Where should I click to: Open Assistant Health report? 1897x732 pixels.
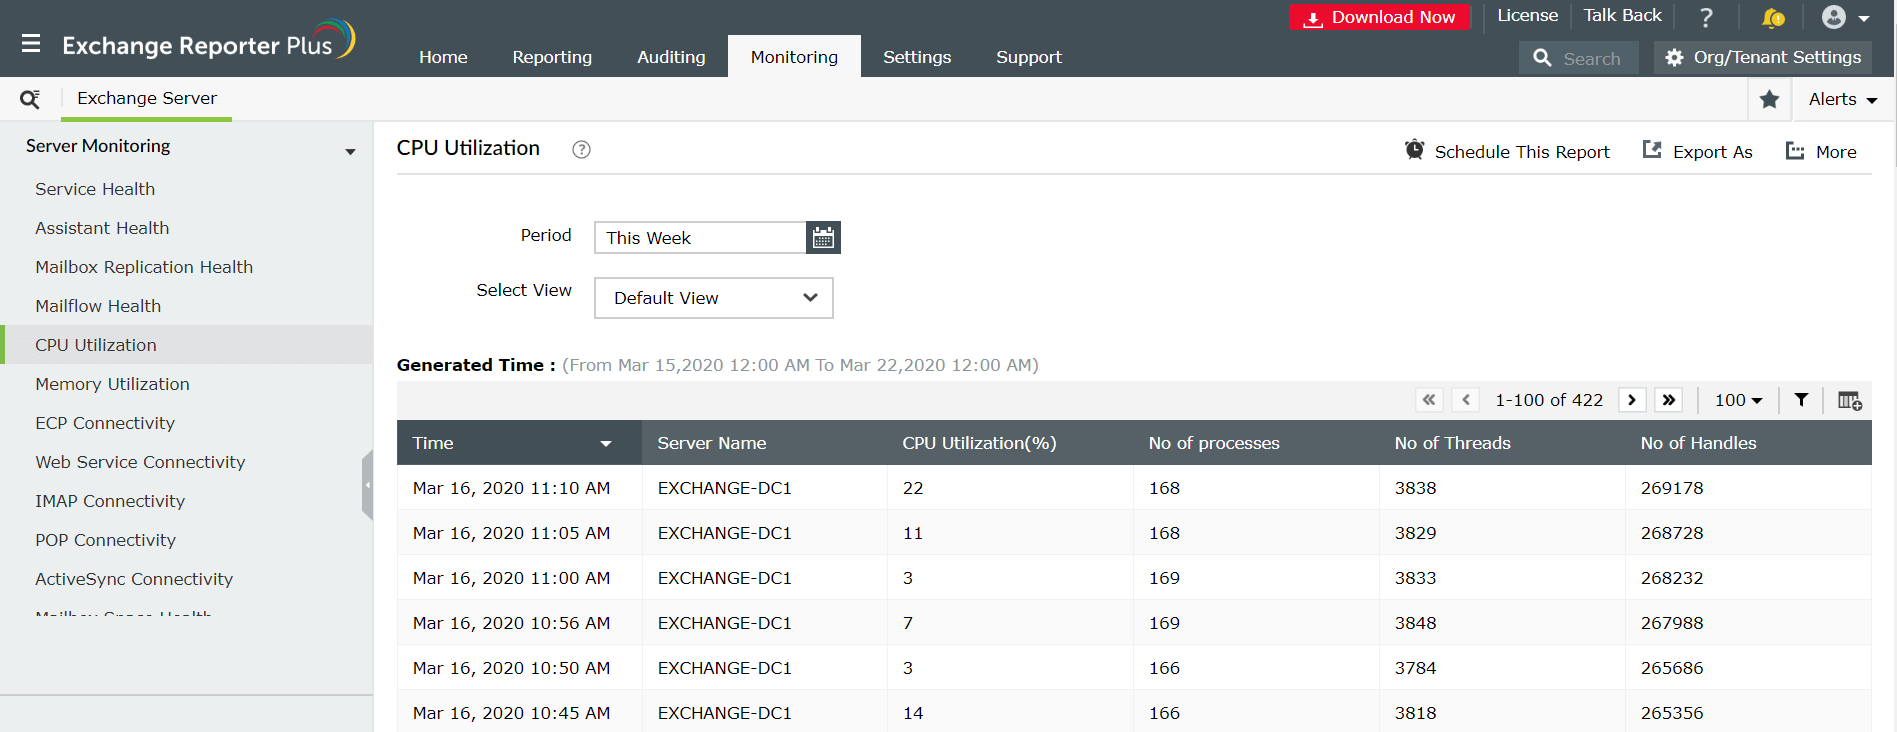pyautogui.click(x=102, y=228)
